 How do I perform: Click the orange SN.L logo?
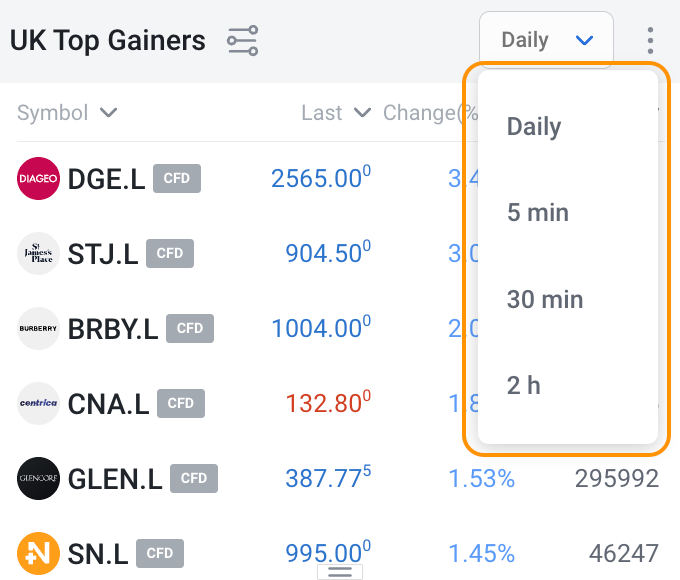39,552
